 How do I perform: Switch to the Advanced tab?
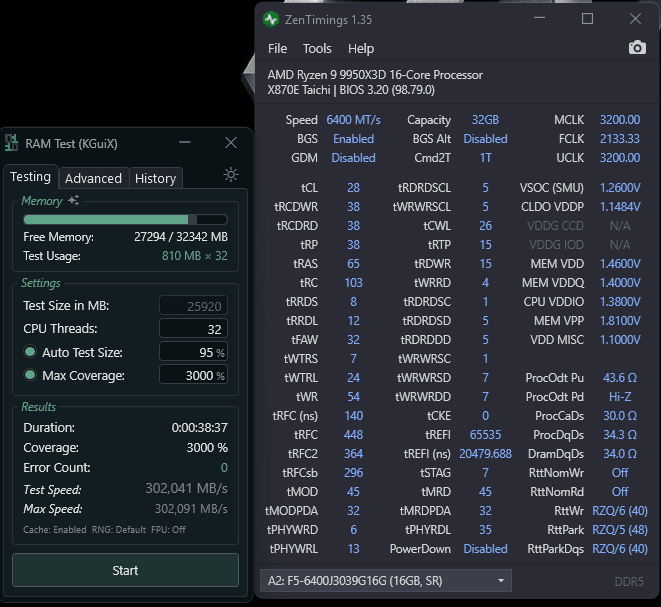pyautogui.click(x=93, y=178)
